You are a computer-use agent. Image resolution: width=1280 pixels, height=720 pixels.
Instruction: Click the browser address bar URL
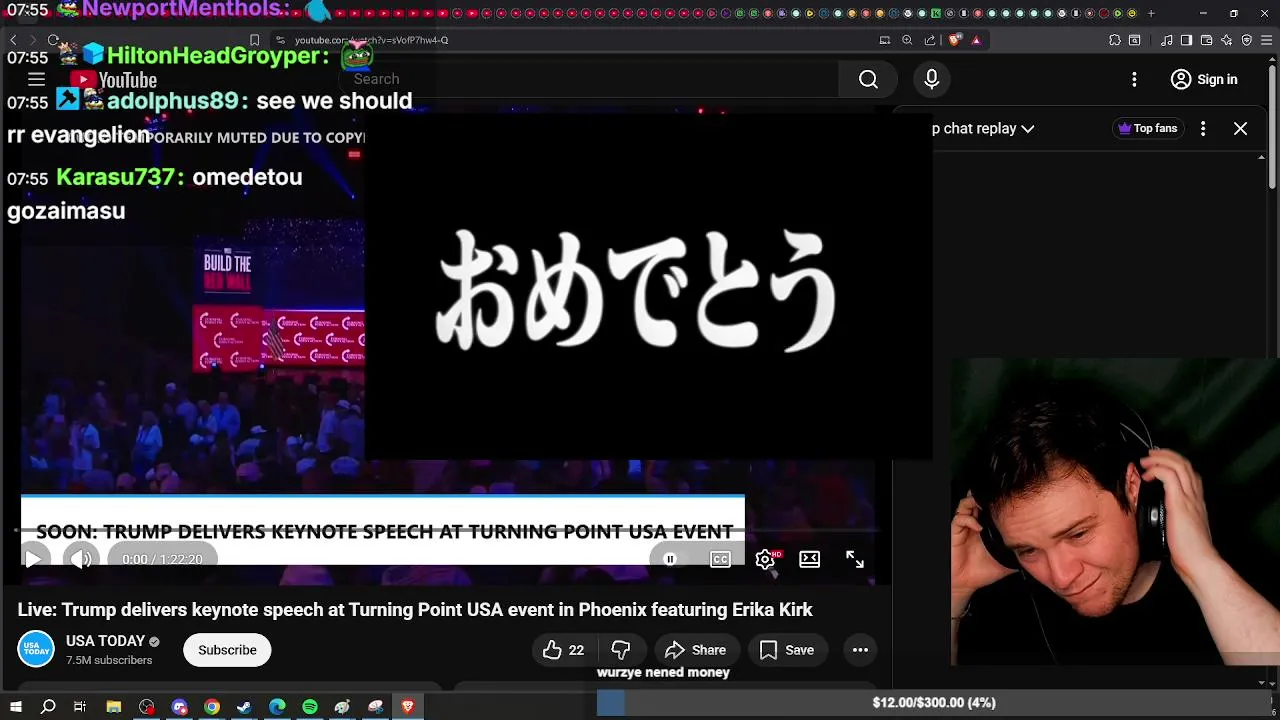[372, 40]
